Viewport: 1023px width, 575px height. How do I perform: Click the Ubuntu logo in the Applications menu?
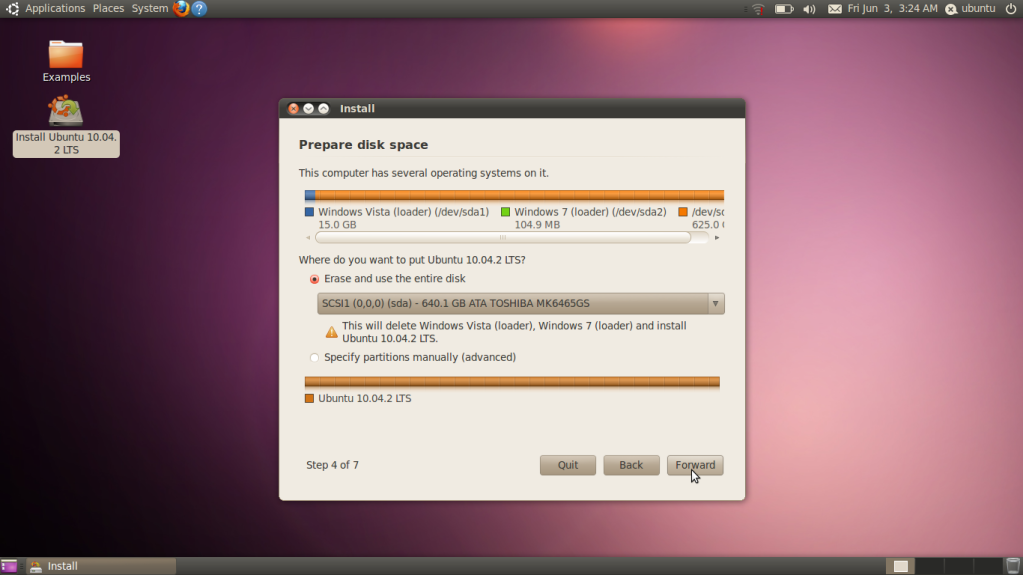12,8
